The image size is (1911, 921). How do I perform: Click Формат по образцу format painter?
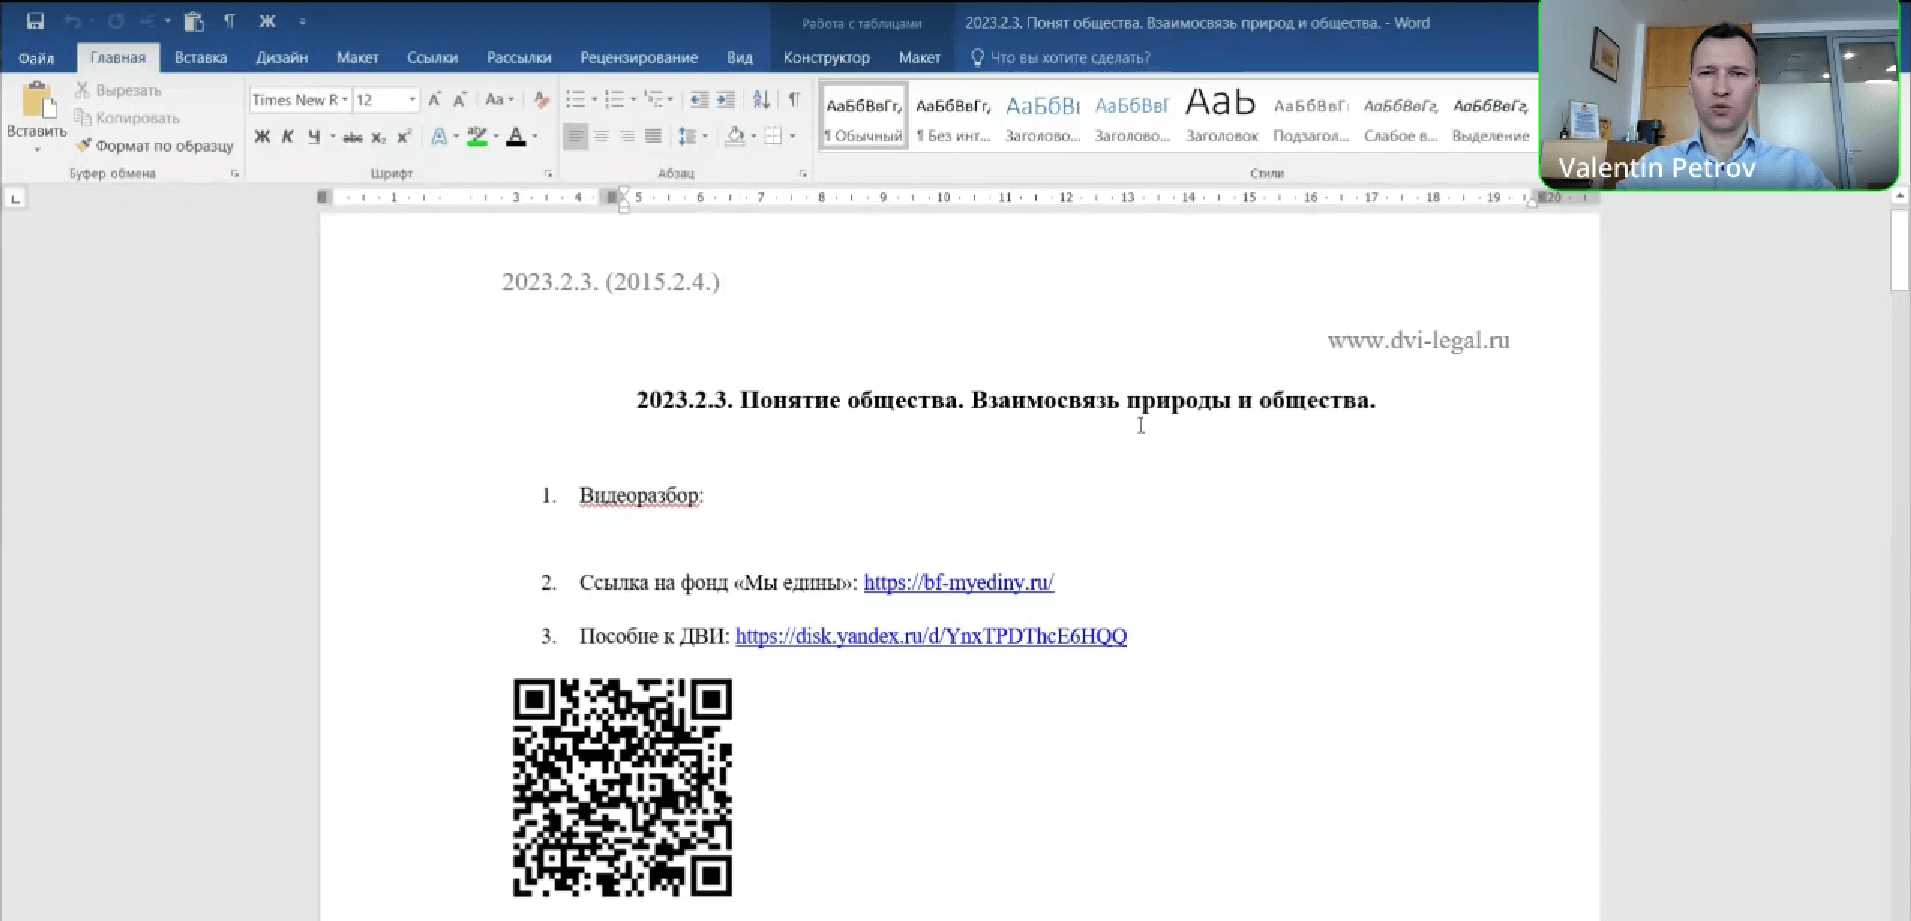point(154,146)
